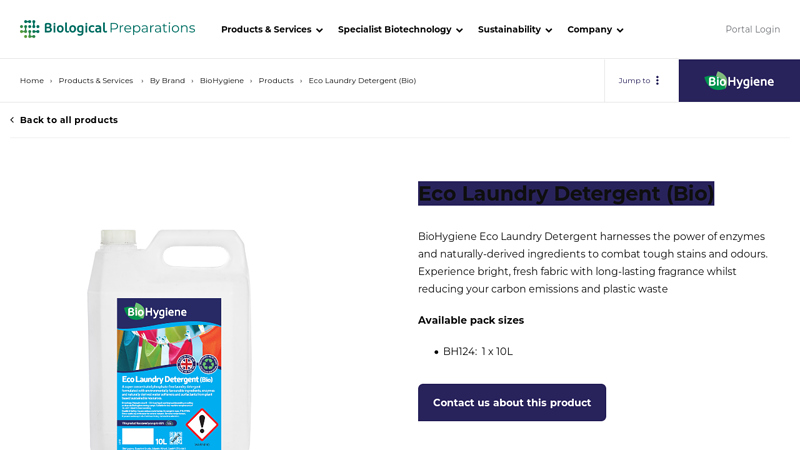Open the Portal Login link
This screenshot has width=800, height=450.
pos(752,30)
